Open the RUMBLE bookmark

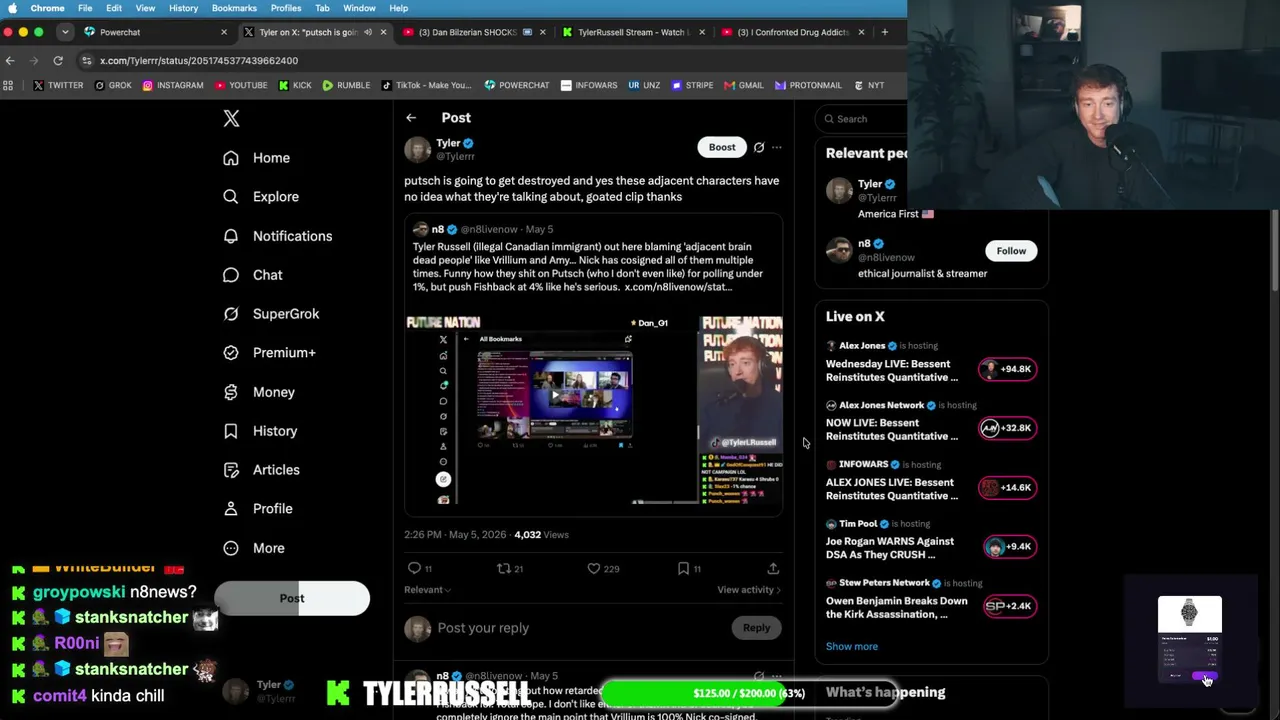click(x=346, y=85)
